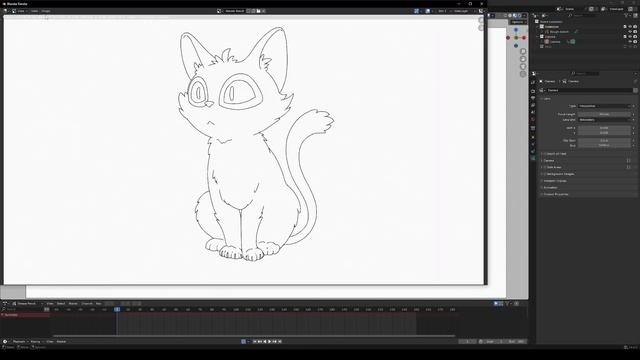Viewport: 640px width, 360px height.
Task: Expand Custom Properties panel
Action: tap(556, 194)
